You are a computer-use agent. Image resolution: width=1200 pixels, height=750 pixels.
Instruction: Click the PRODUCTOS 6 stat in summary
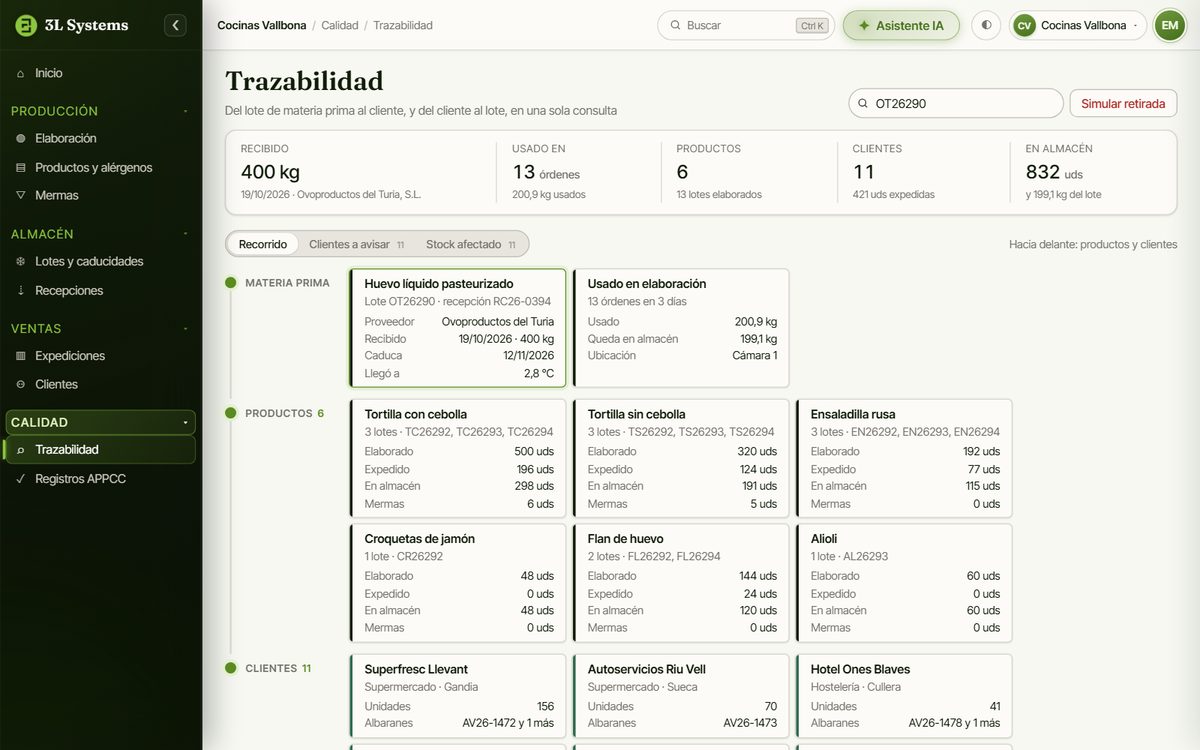click(x=749, y=173)
